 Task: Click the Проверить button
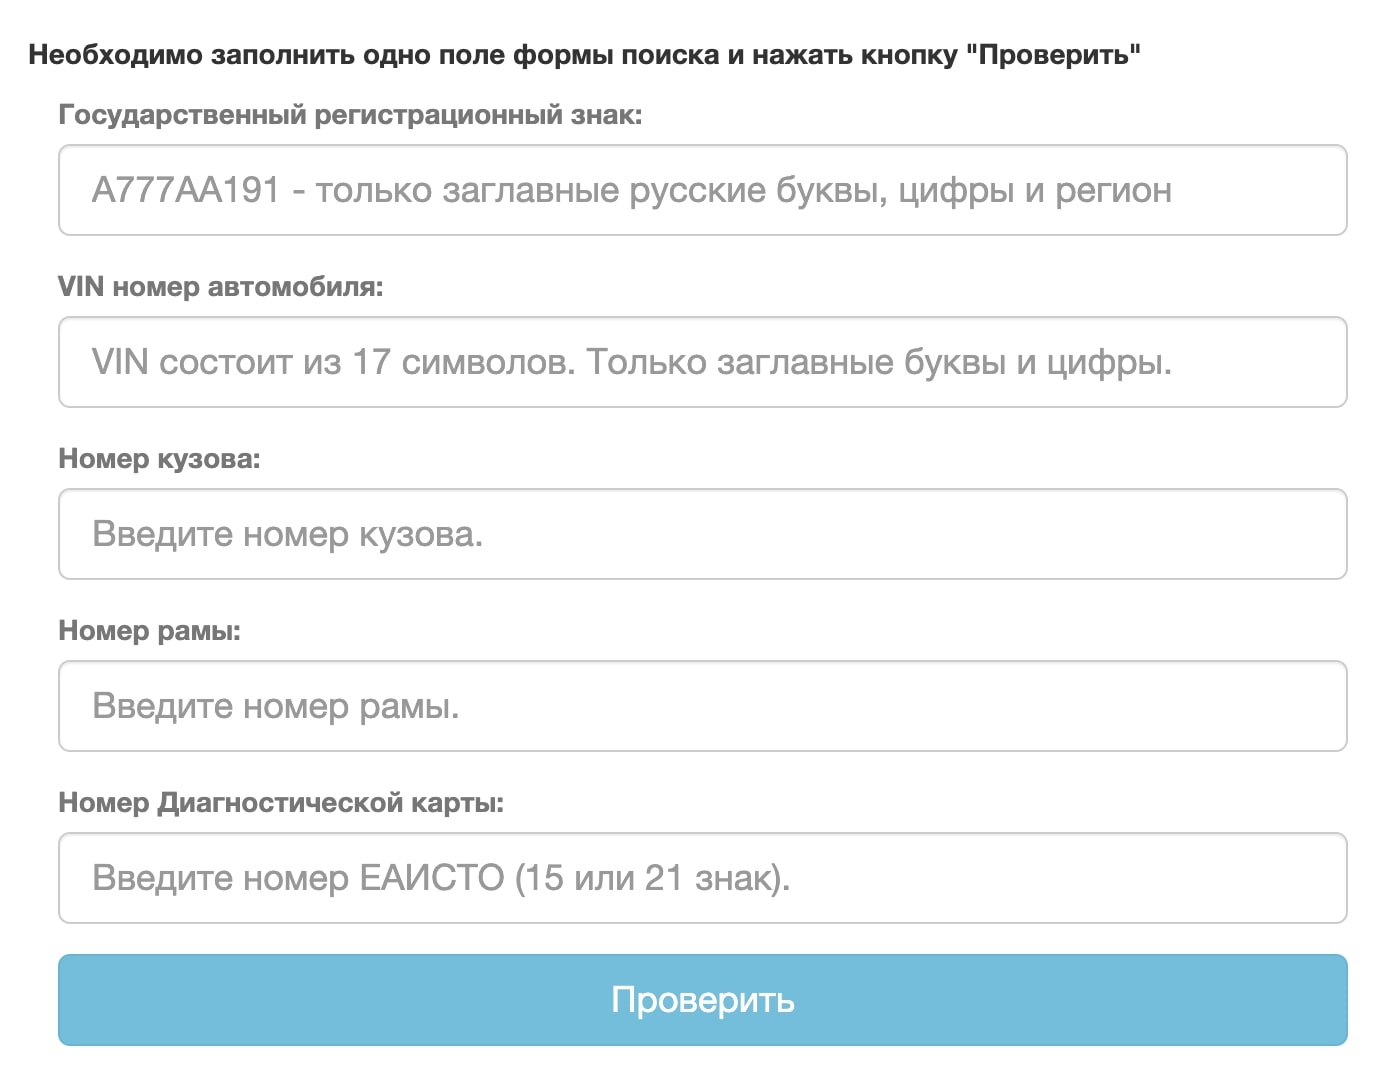pos(702,999)
